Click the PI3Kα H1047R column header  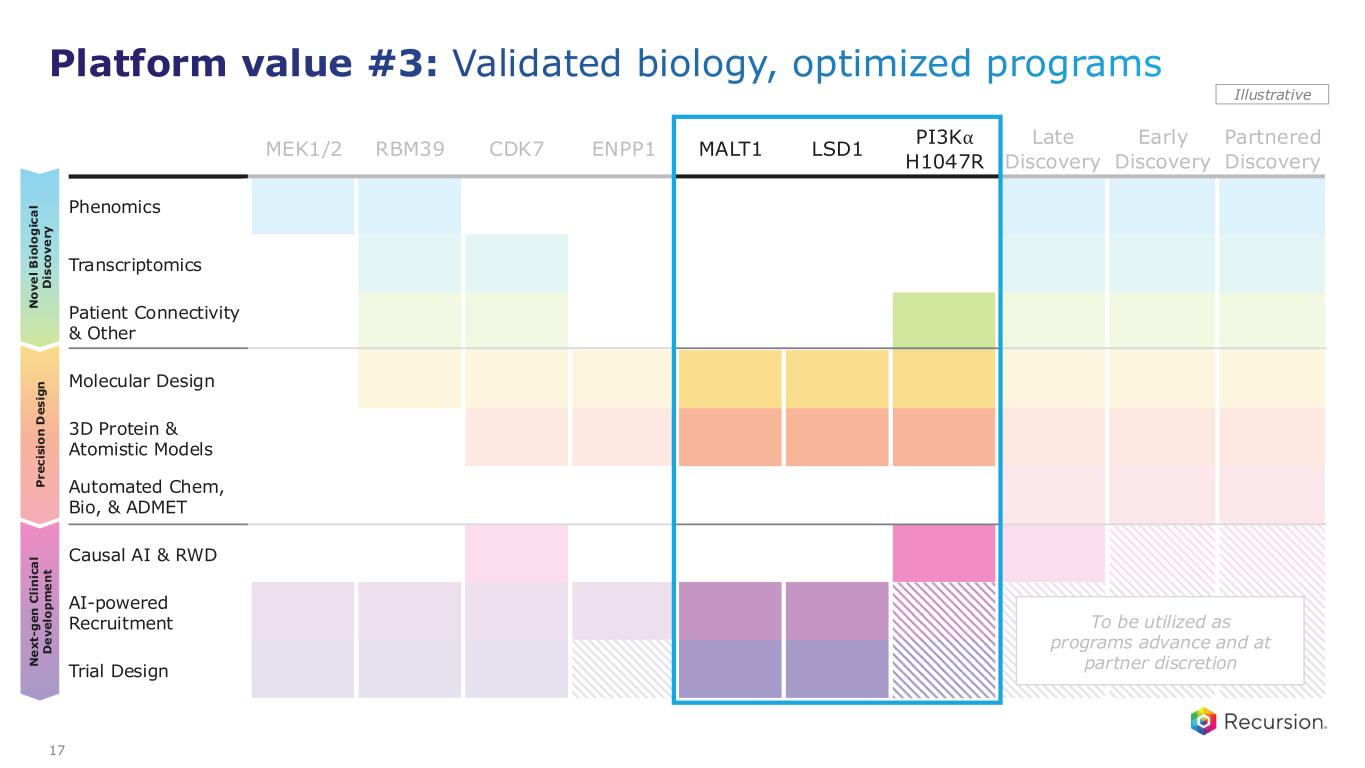tap(943, 149)
